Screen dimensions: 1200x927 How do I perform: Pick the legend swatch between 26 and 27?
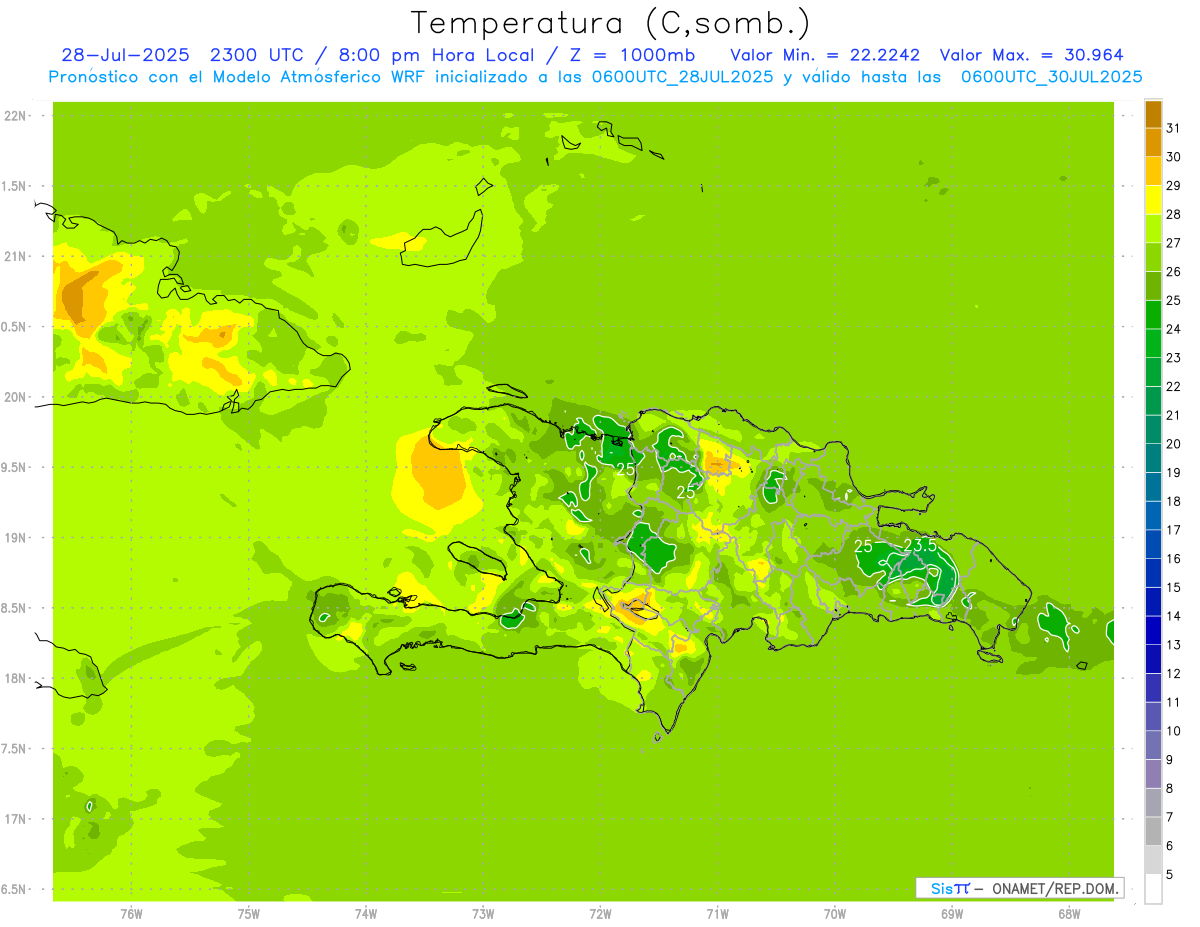click(x=1153, y=257)
